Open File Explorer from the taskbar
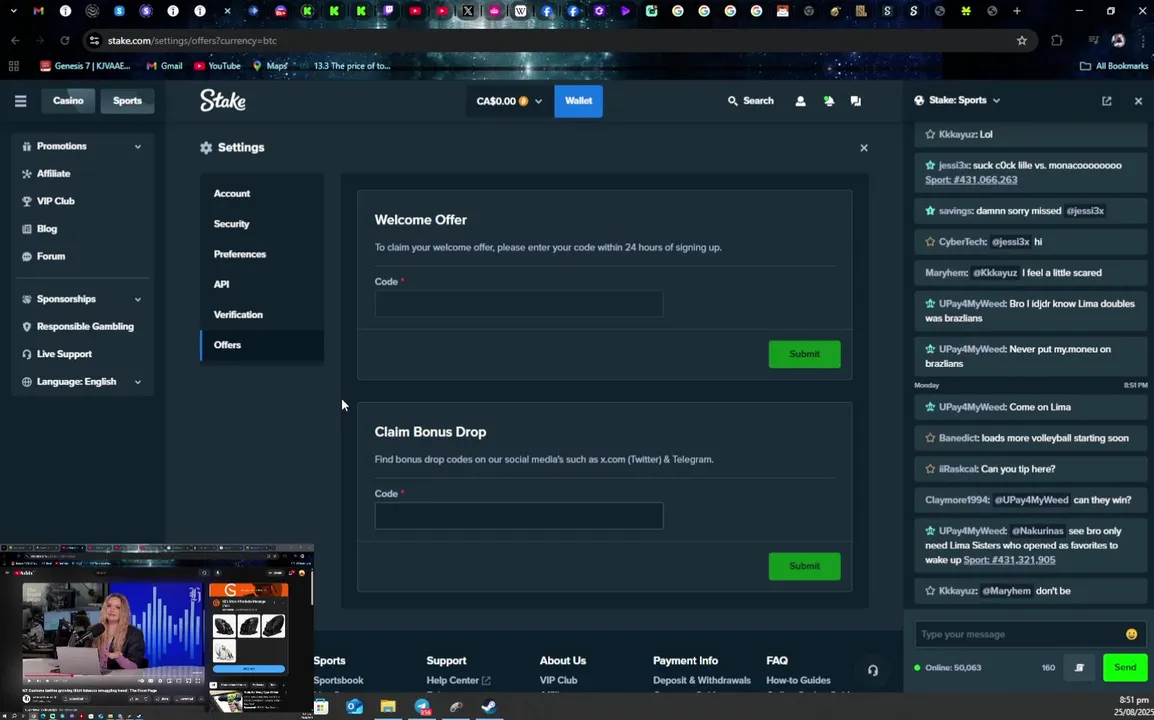 (388, 707)
